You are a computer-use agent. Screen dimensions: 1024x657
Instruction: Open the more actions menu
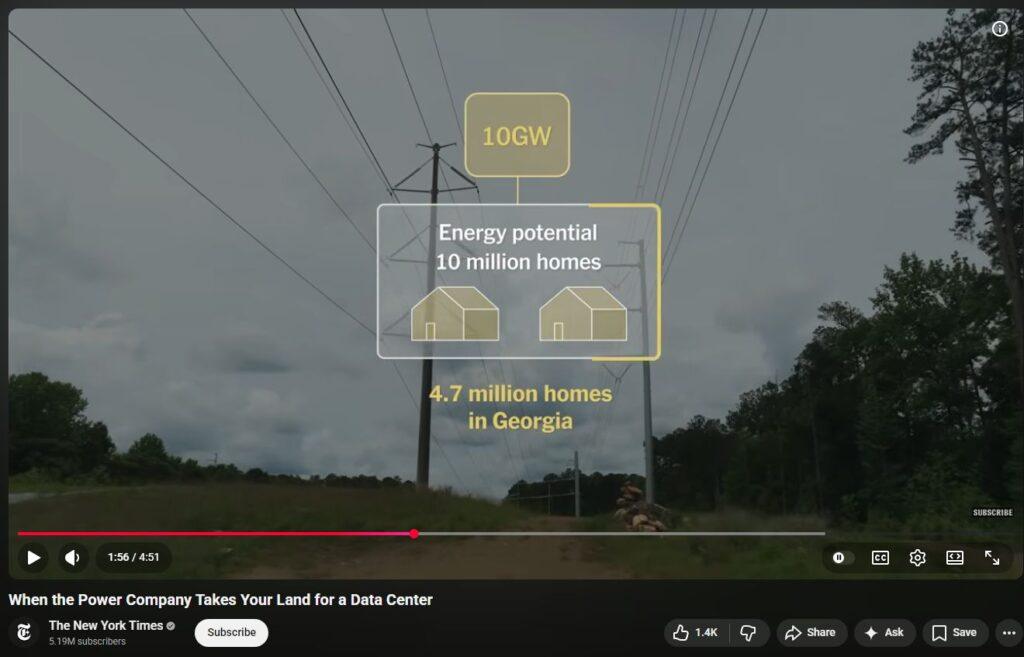(x=1008, y=632)
